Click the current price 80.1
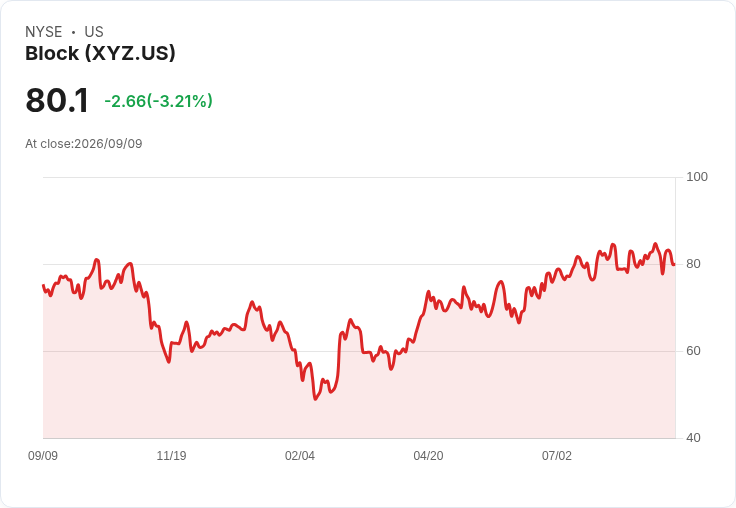 [x=57, y=100]
